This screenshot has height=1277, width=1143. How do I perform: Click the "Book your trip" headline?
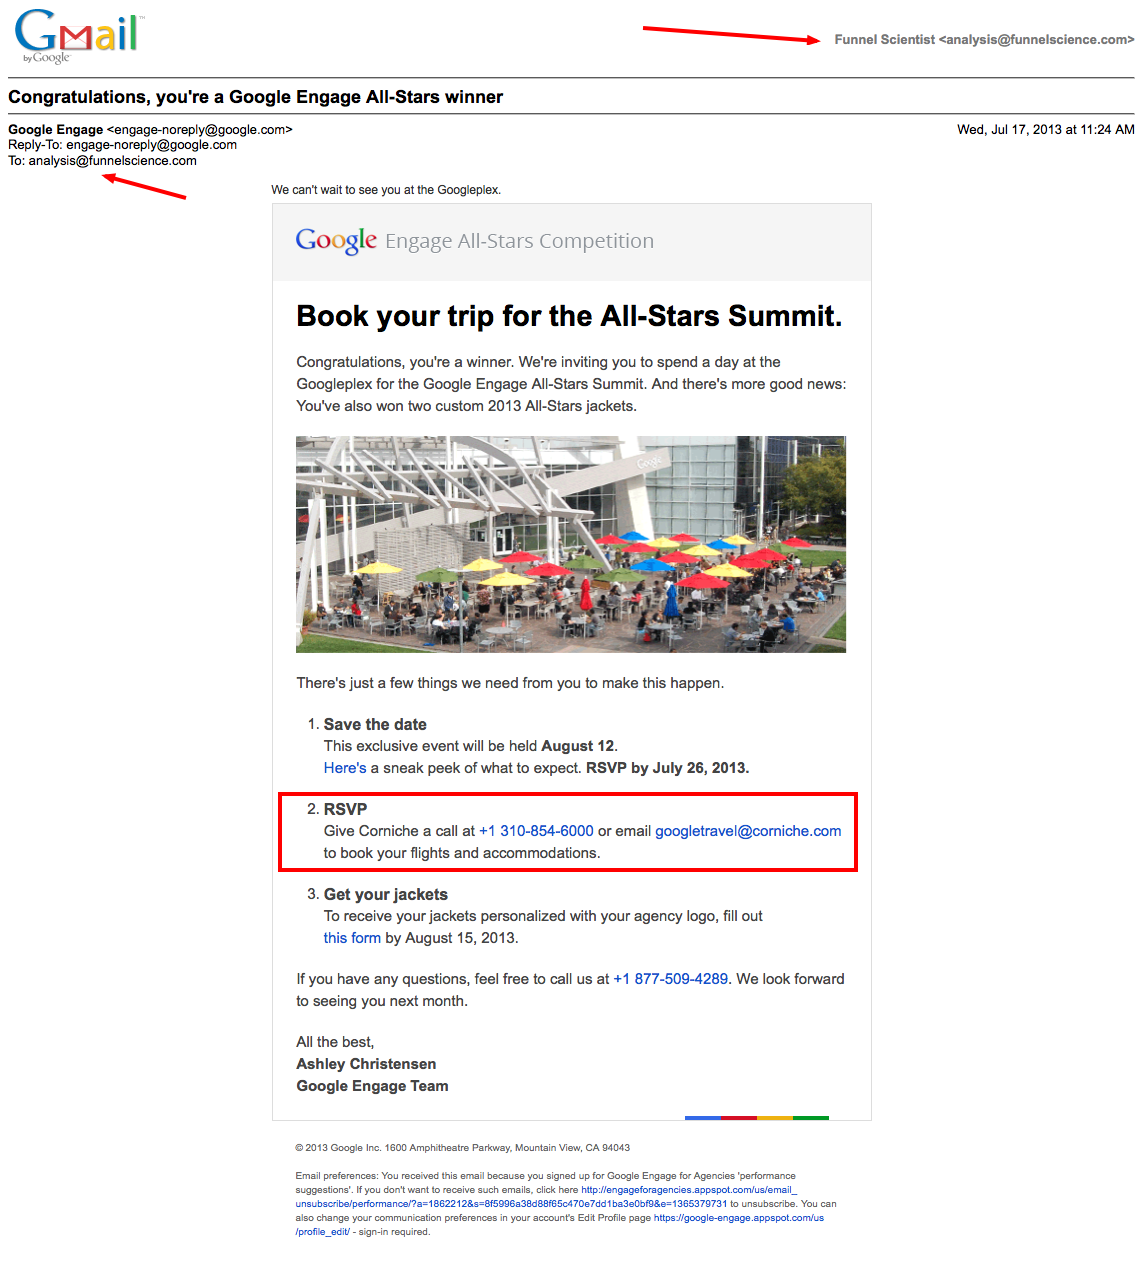point(569,316)
